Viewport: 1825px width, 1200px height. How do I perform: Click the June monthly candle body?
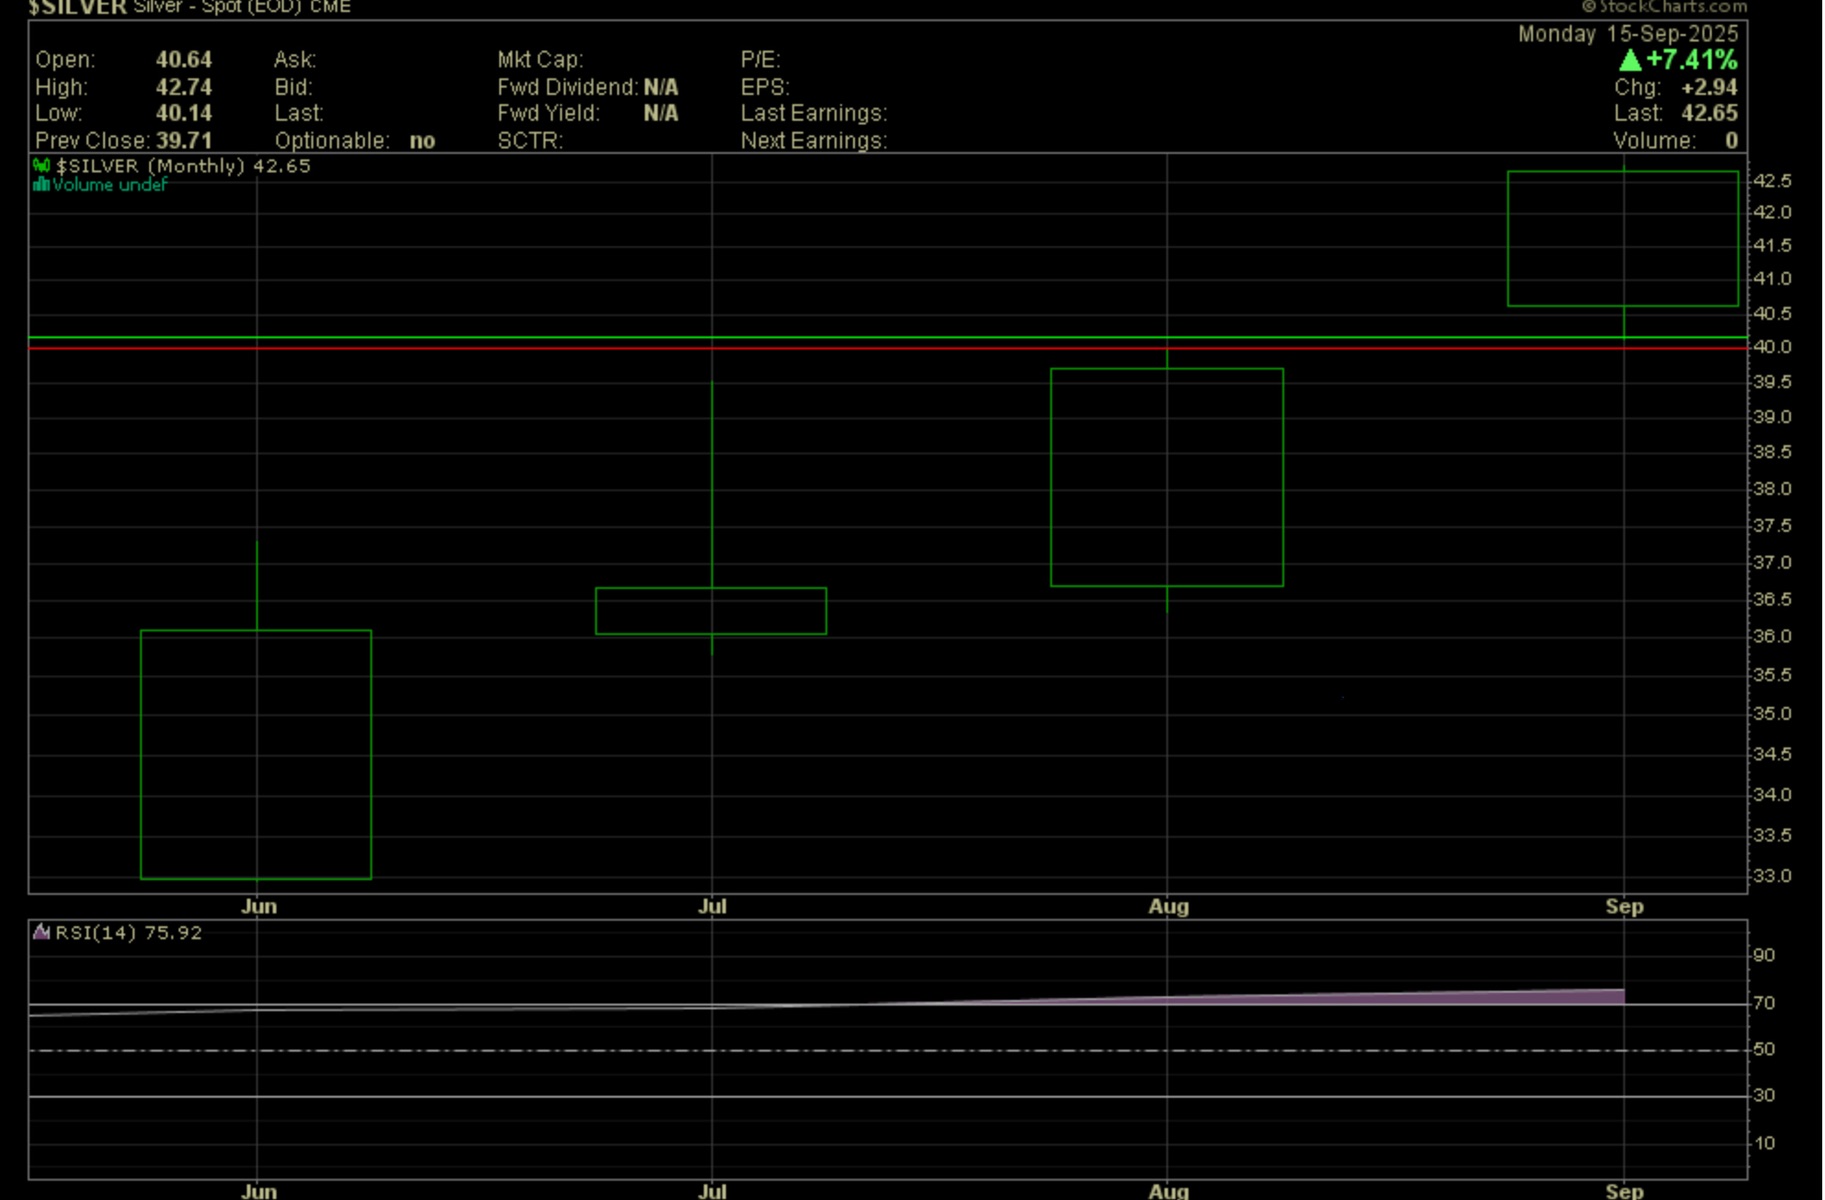[256, 755]
